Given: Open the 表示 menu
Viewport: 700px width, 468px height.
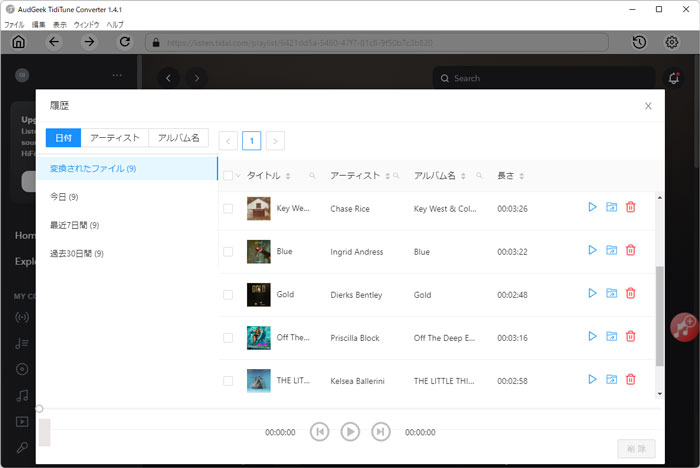Looking at the screenshot, I should pyautogui.click(x=60, y=25).
